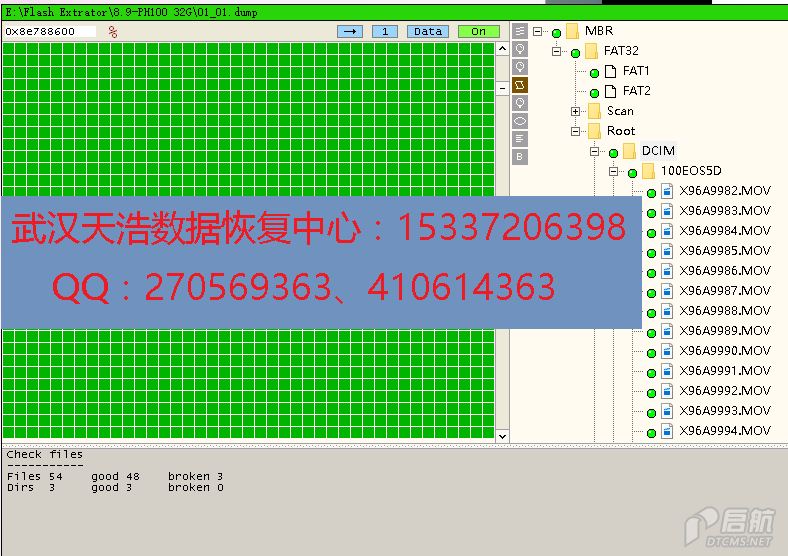The image size is (788, 556).
Task: Select the 100EOS5D folder
Action: pos(690,171)
